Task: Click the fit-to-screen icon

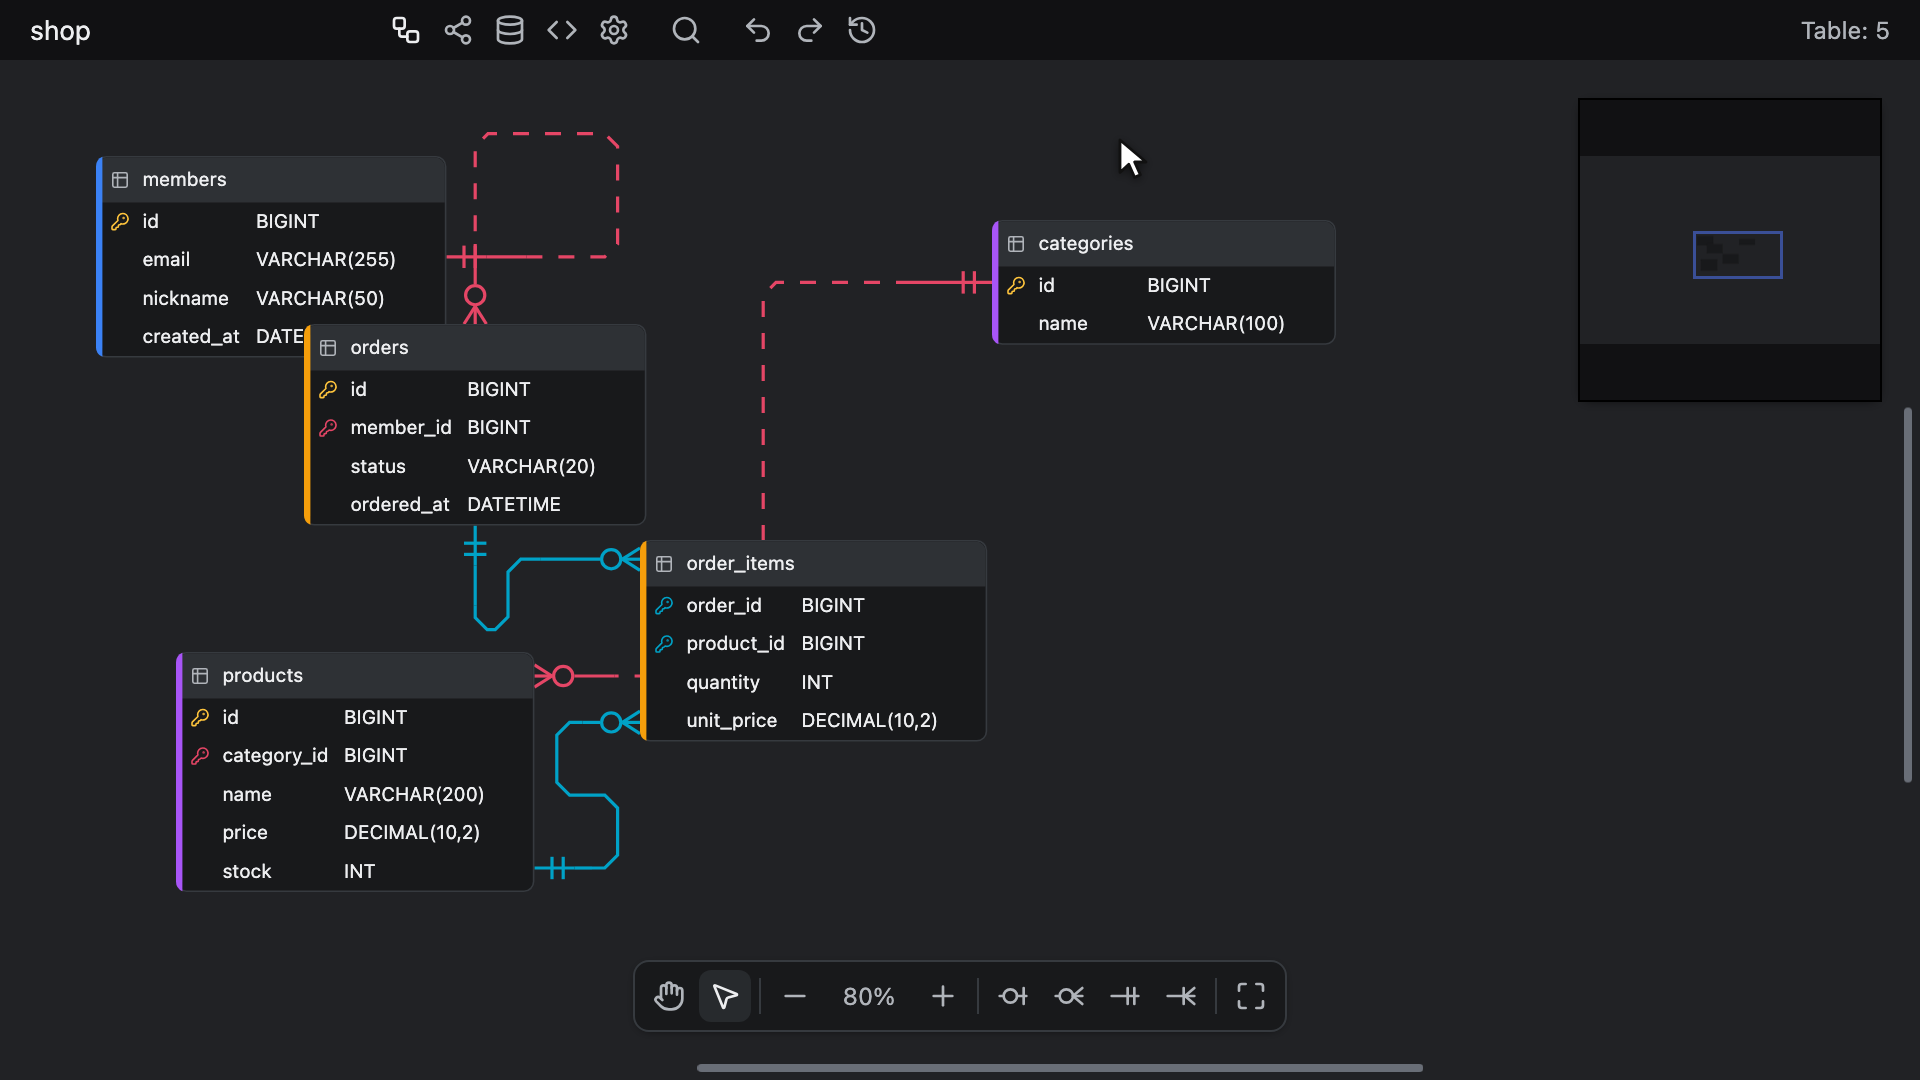Action: pyautogui.click(x=1251, y=996)
